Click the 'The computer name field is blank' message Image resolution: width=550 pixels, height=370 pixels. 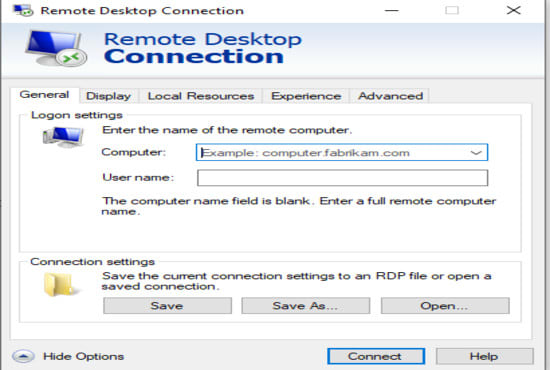tap(299, 206)
